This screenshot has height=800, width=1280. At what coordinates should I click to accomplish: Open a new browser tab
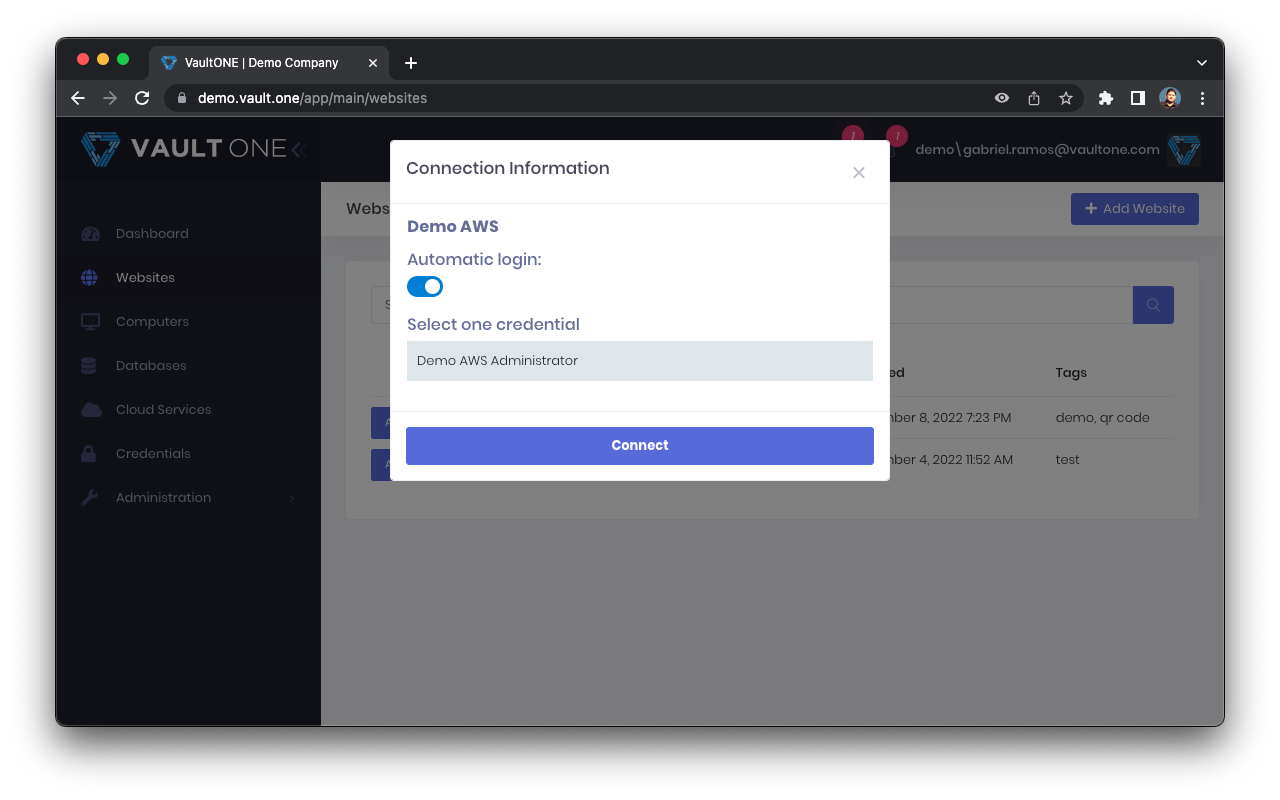[x=411, y=63]
